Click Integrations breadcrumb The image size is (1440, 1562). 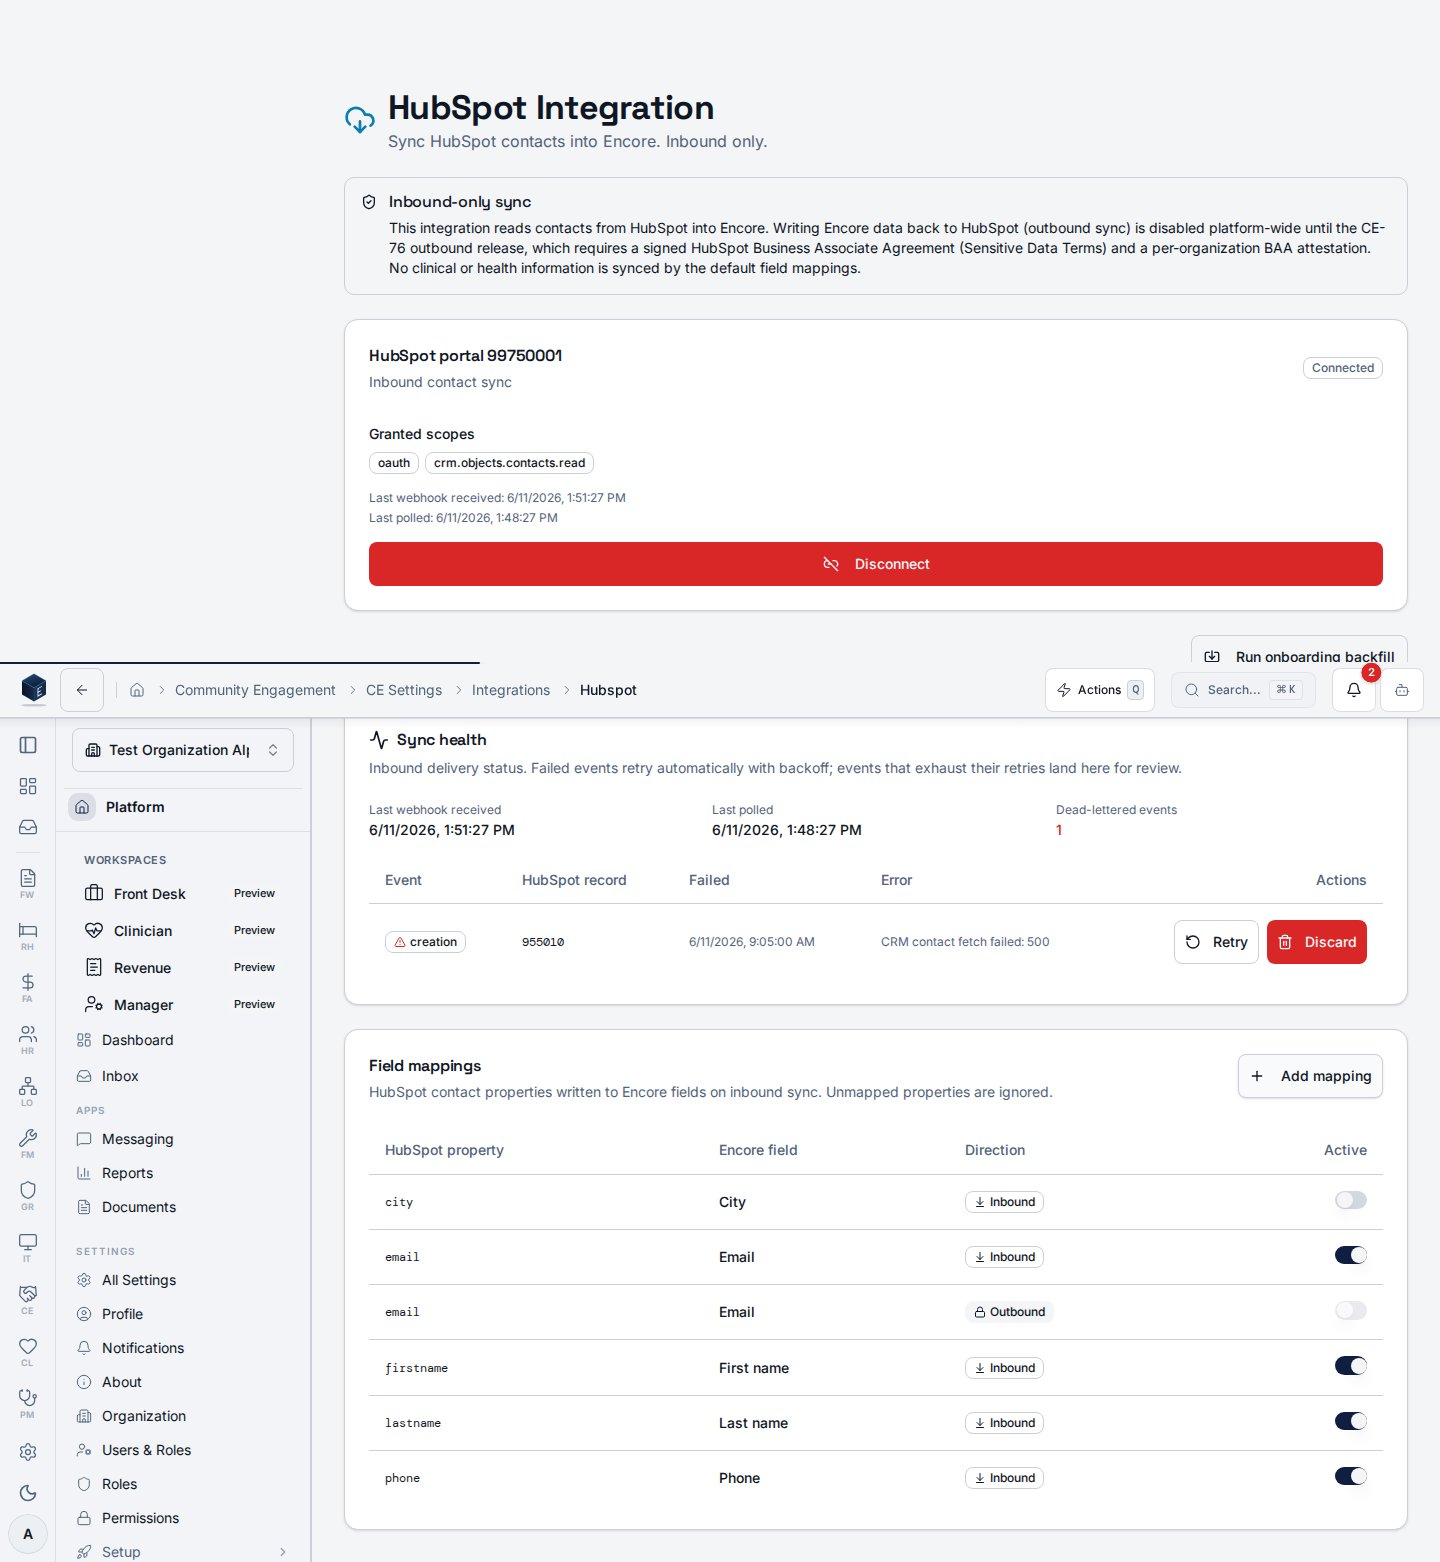[511, 690]
